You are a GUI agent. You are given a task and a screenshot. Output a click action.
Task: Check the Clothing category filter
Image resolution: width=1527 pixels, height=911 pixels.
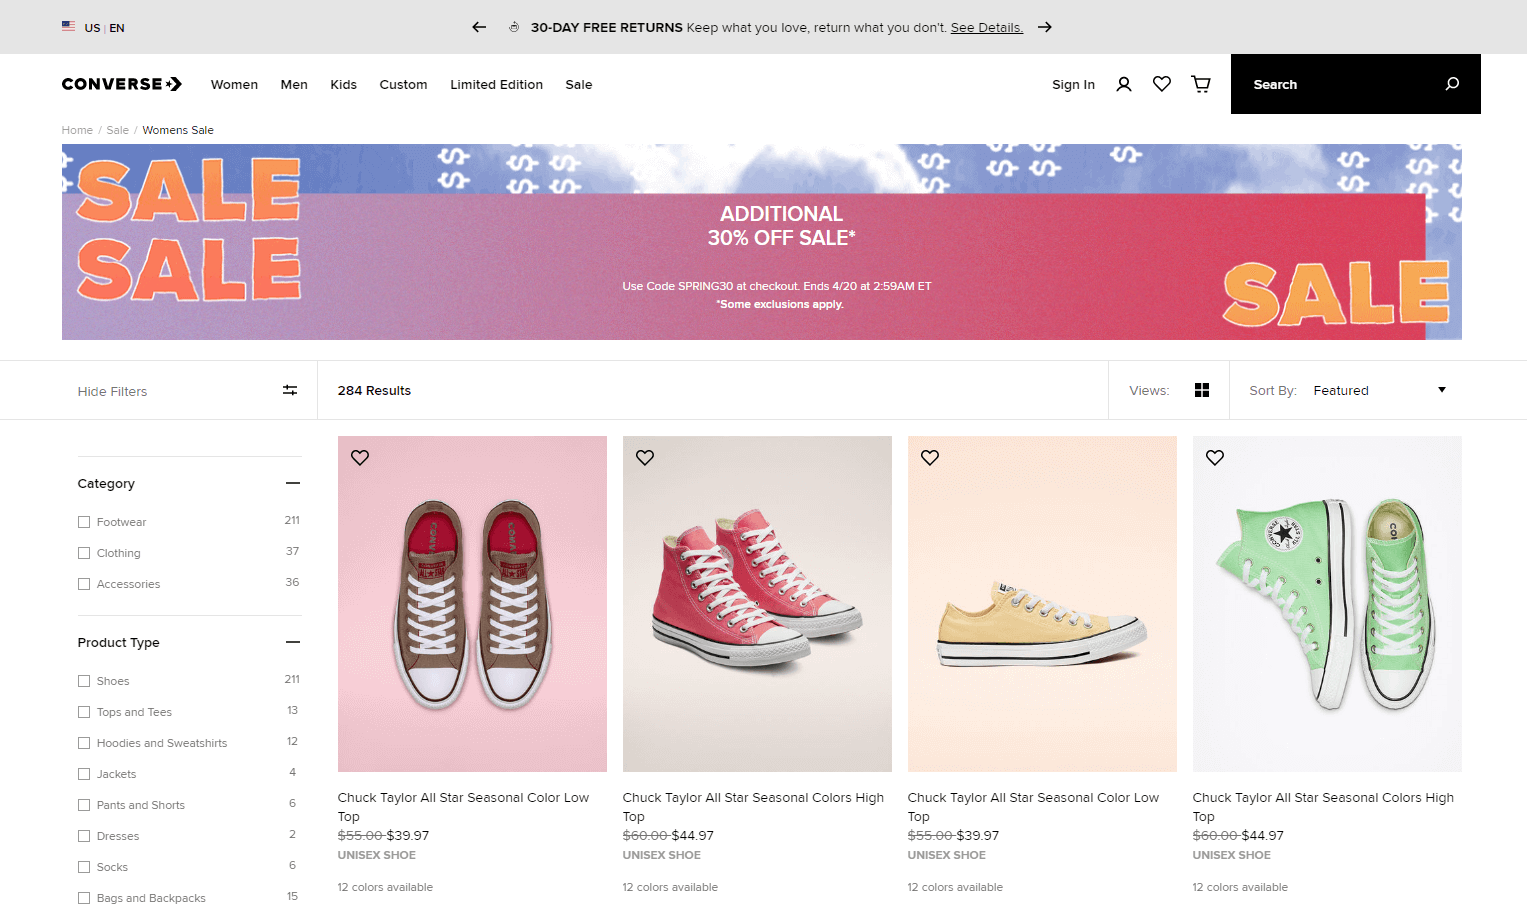(x=84, y=553)
